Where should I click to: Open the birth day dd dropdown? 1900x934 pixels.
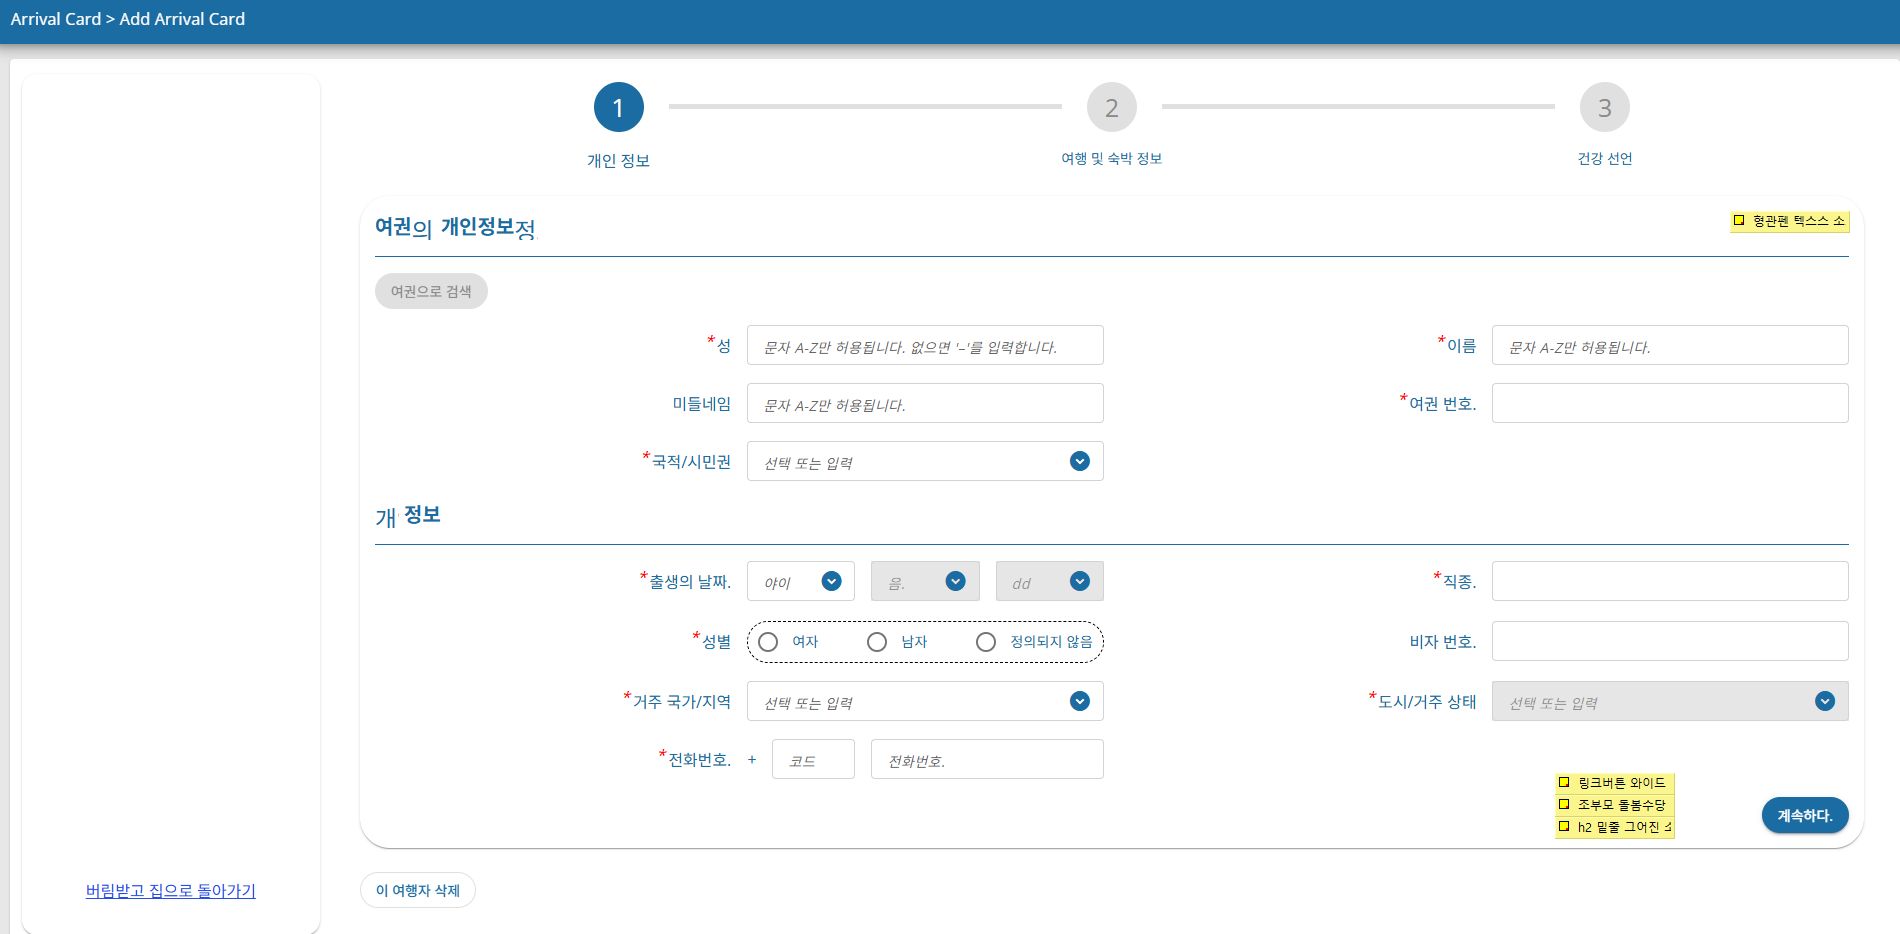coord(1079,581)
